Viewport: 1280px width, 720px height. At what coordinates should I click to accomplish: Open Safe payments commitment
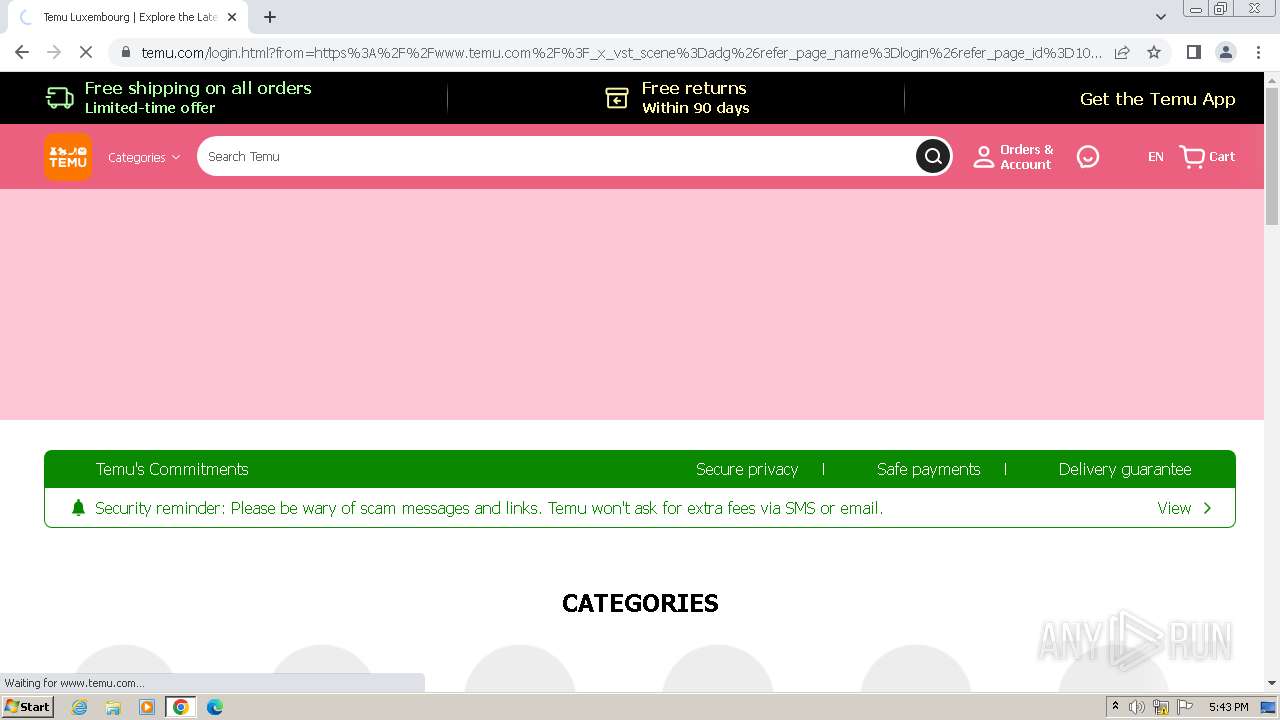928,469
